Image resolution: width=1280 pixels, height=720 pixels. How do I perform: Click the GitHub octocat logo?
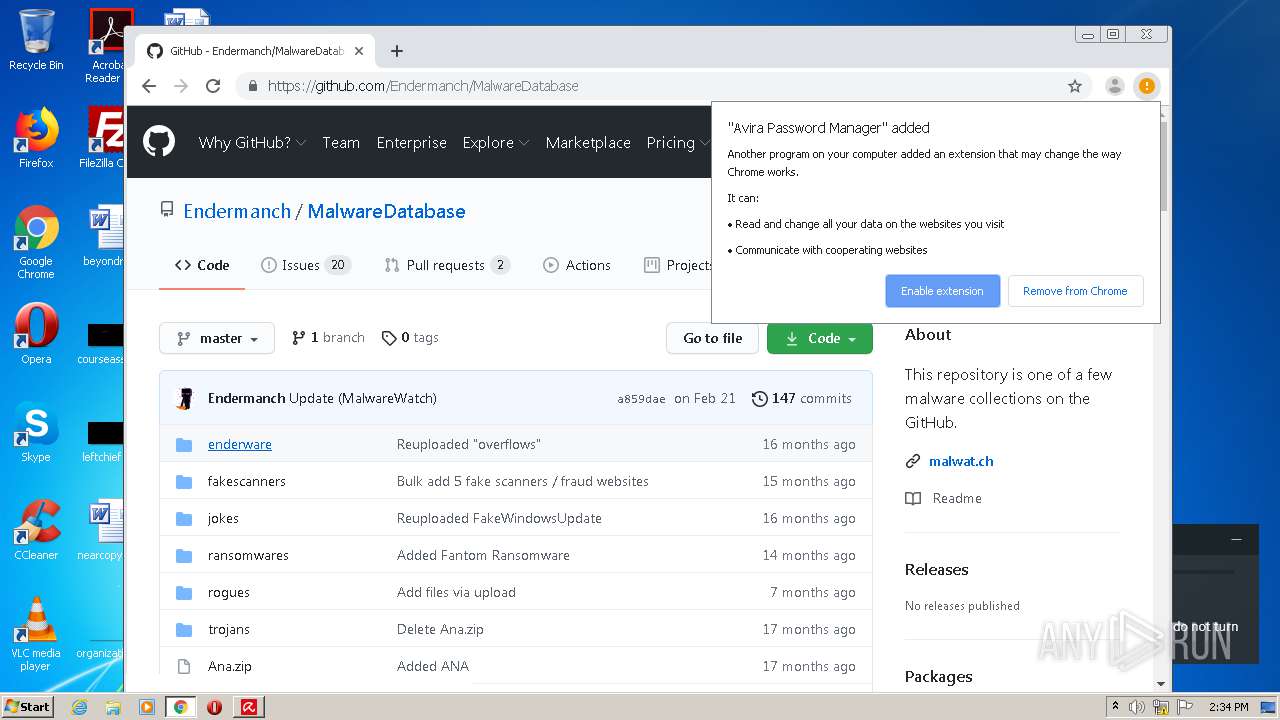coord(159,142)
